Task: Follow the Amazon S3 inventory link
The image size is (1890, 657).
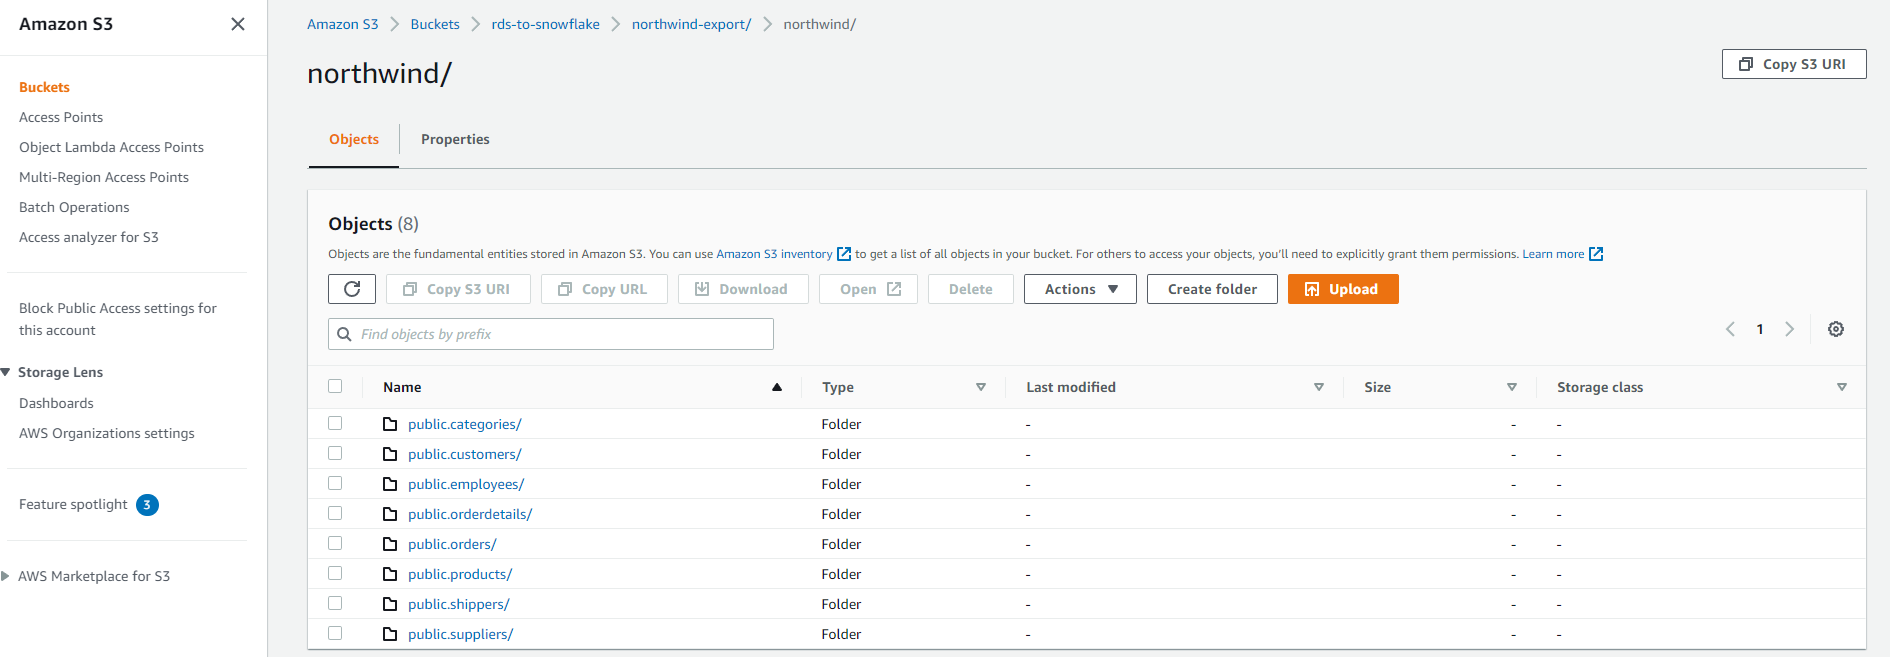Action: tap(774, 254)
